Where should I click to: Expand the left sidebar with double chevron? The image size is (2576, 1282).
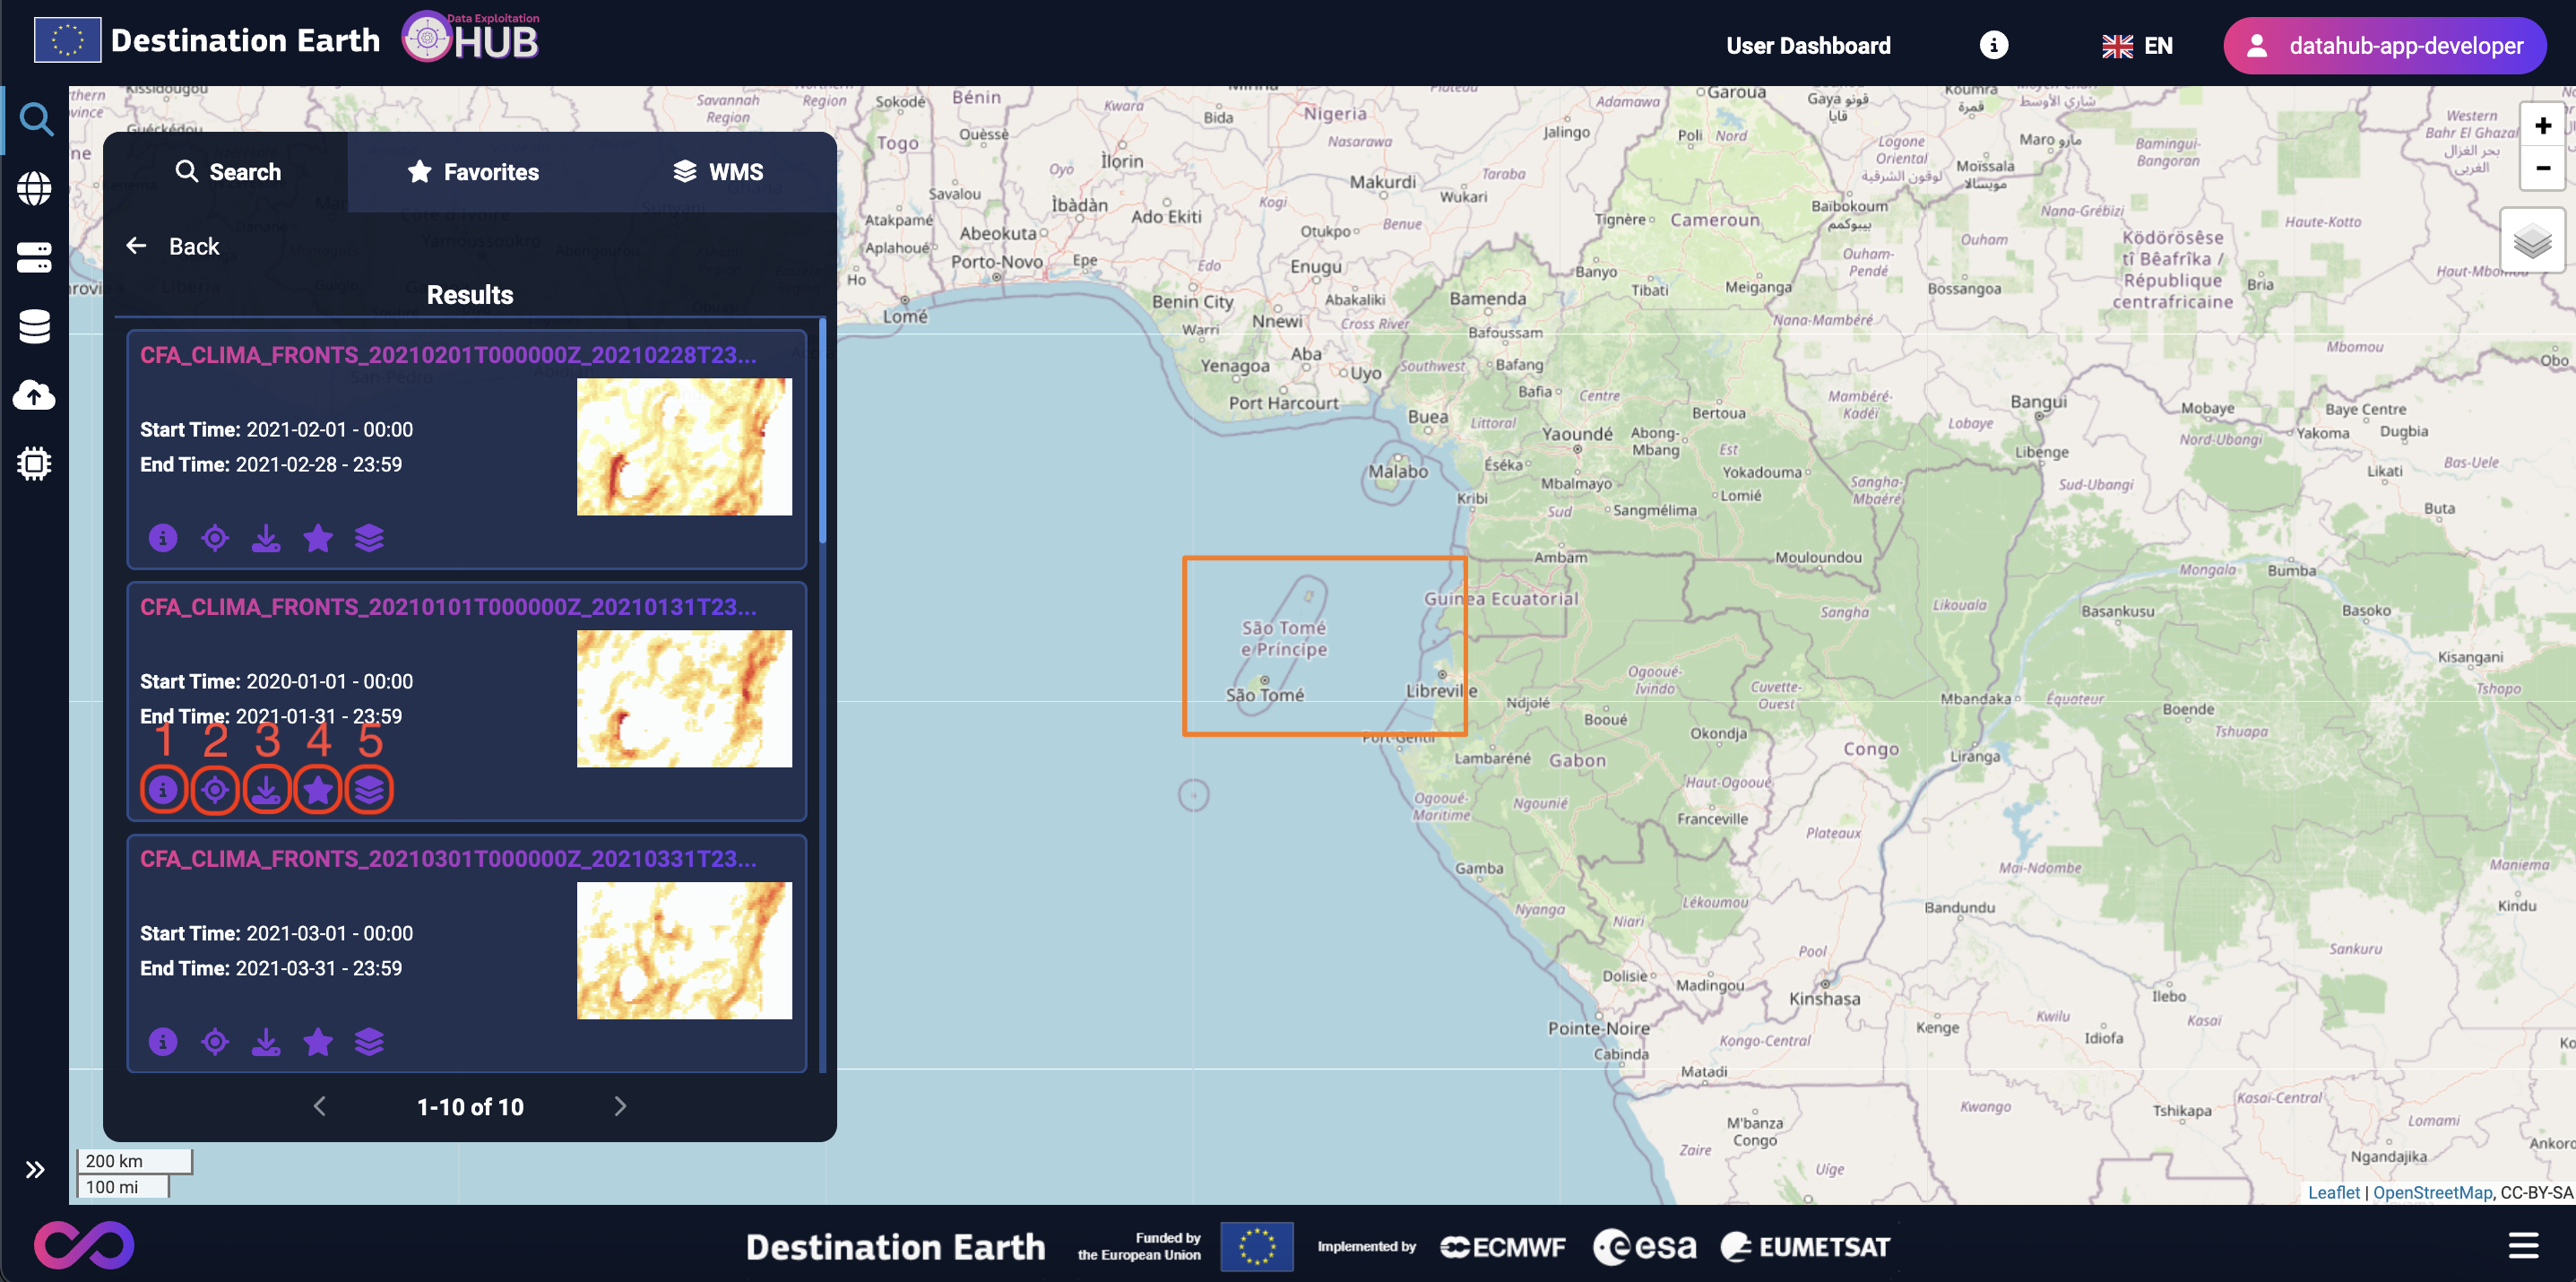tap(35, 1170)
